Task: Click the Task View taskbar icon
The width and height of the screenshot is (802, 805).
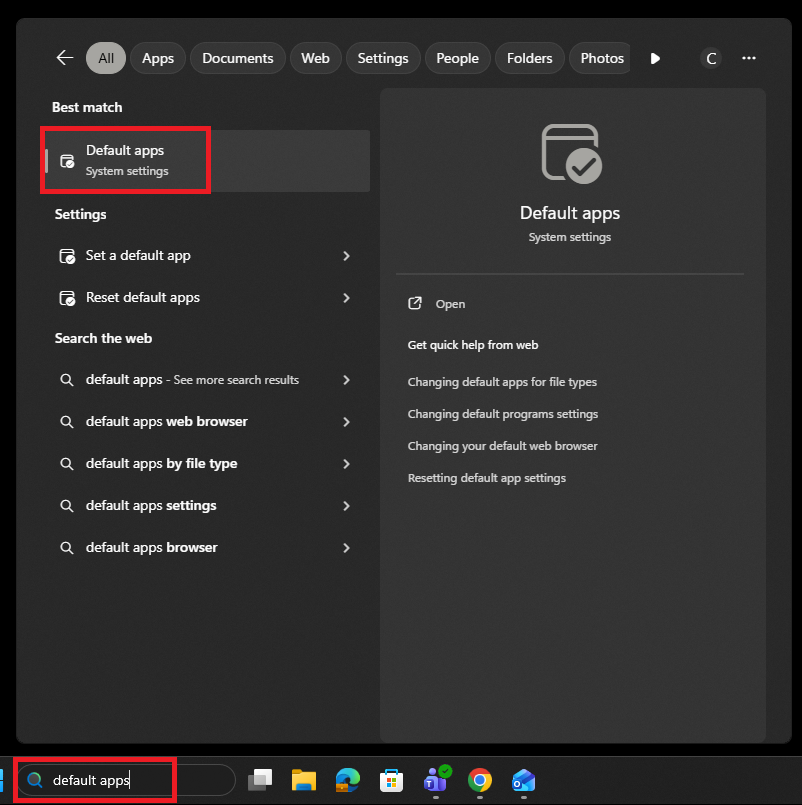Action: point(260,780)
